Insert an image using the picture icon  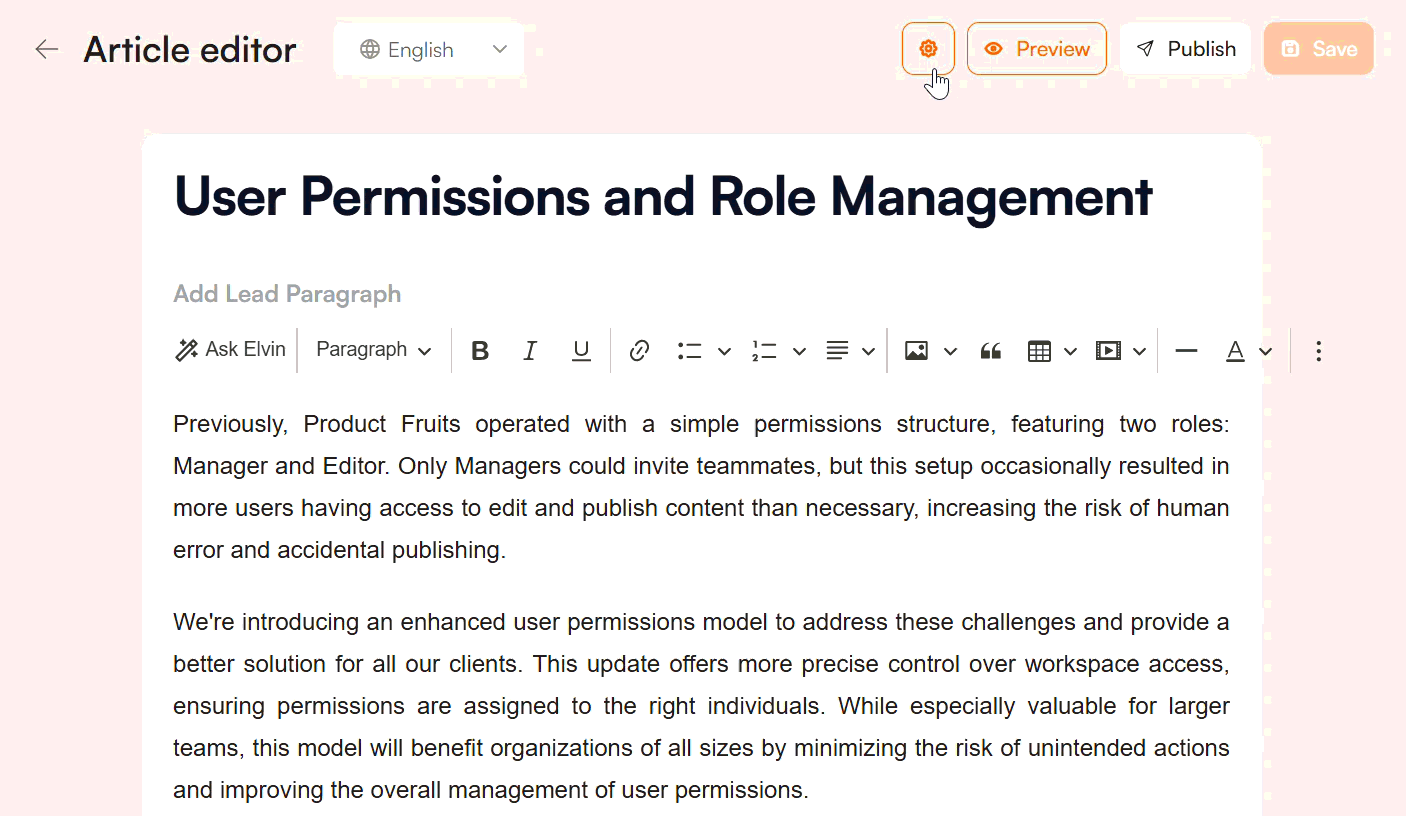916,351
